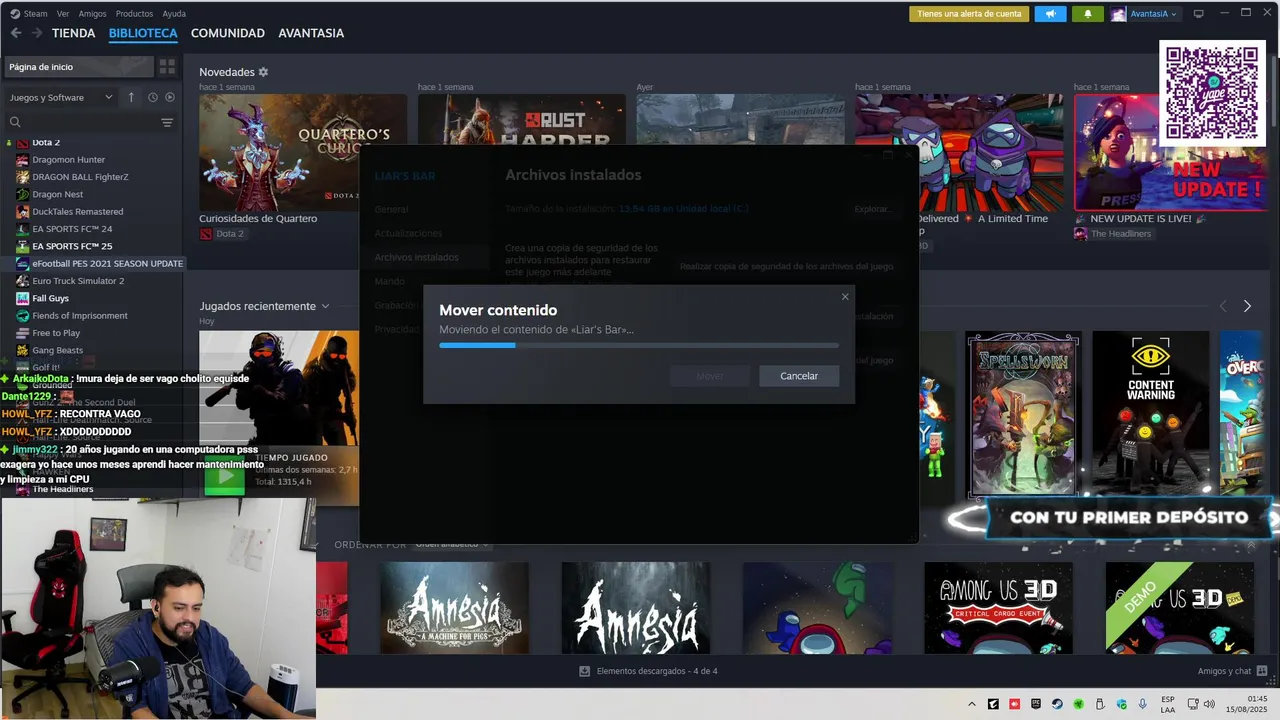Open the AORUS tray icon
Screen dimensions: 1280x720
click(993, 704)
